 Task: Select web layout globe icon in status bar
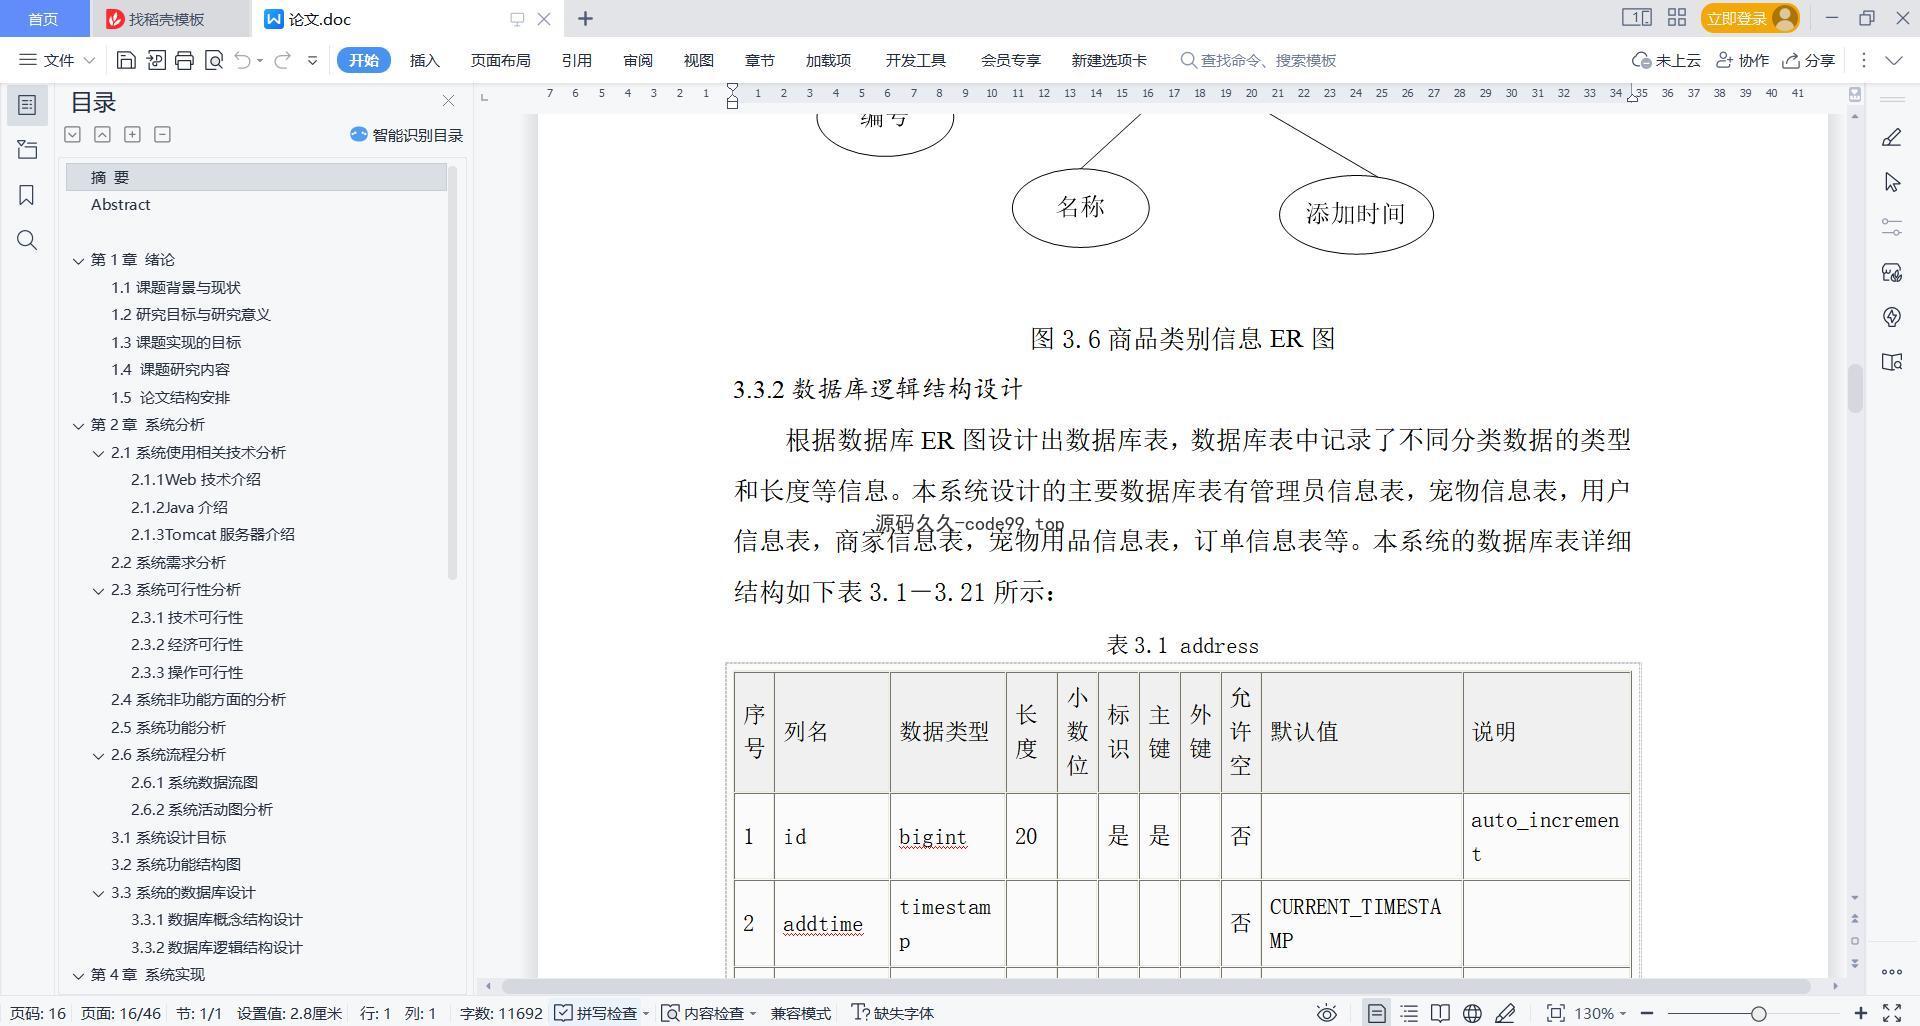coord(1472,1013)
